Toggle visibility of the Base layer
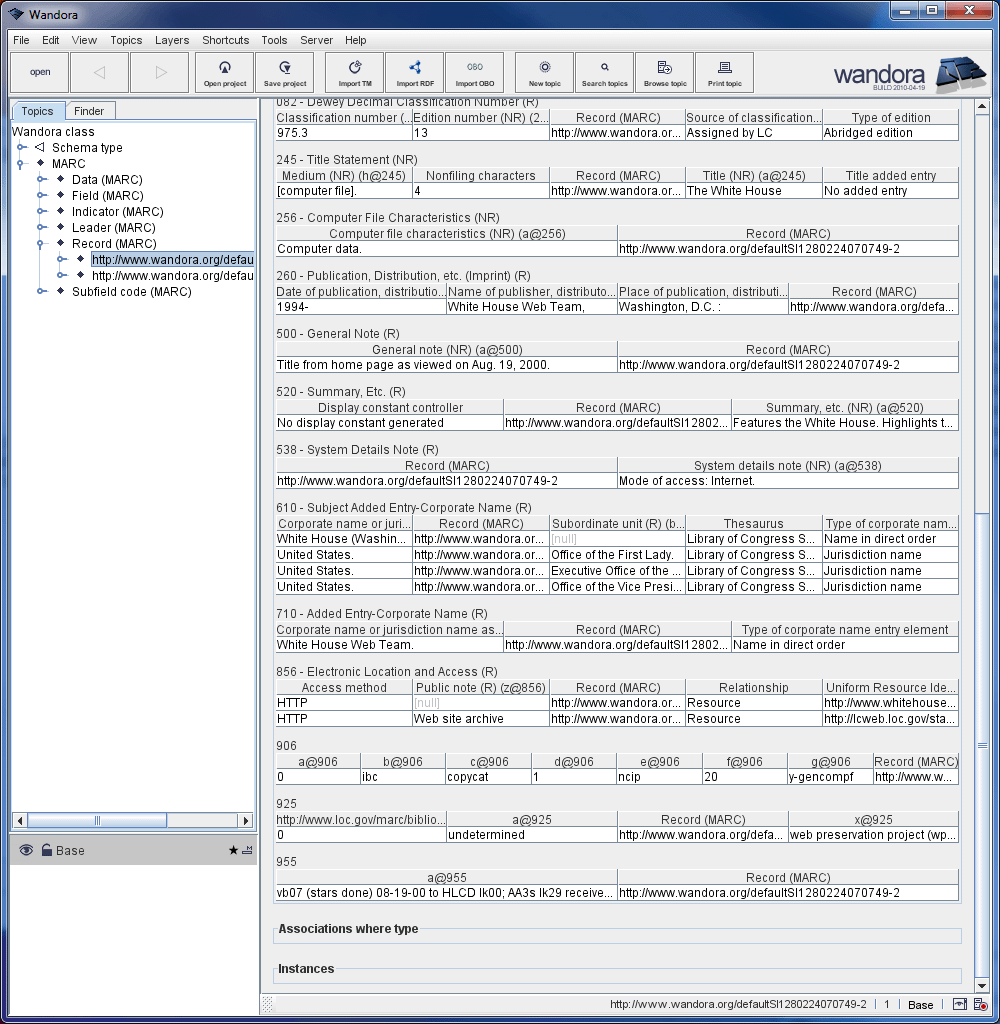This screenshot has width=1000, height=1024. (x=25, y=850)
